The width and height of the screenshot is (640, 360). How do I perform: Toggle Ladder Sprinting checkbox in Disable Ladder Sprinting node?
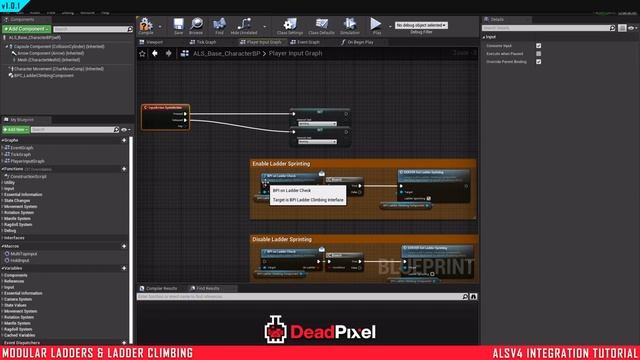[x=432, y=274]
